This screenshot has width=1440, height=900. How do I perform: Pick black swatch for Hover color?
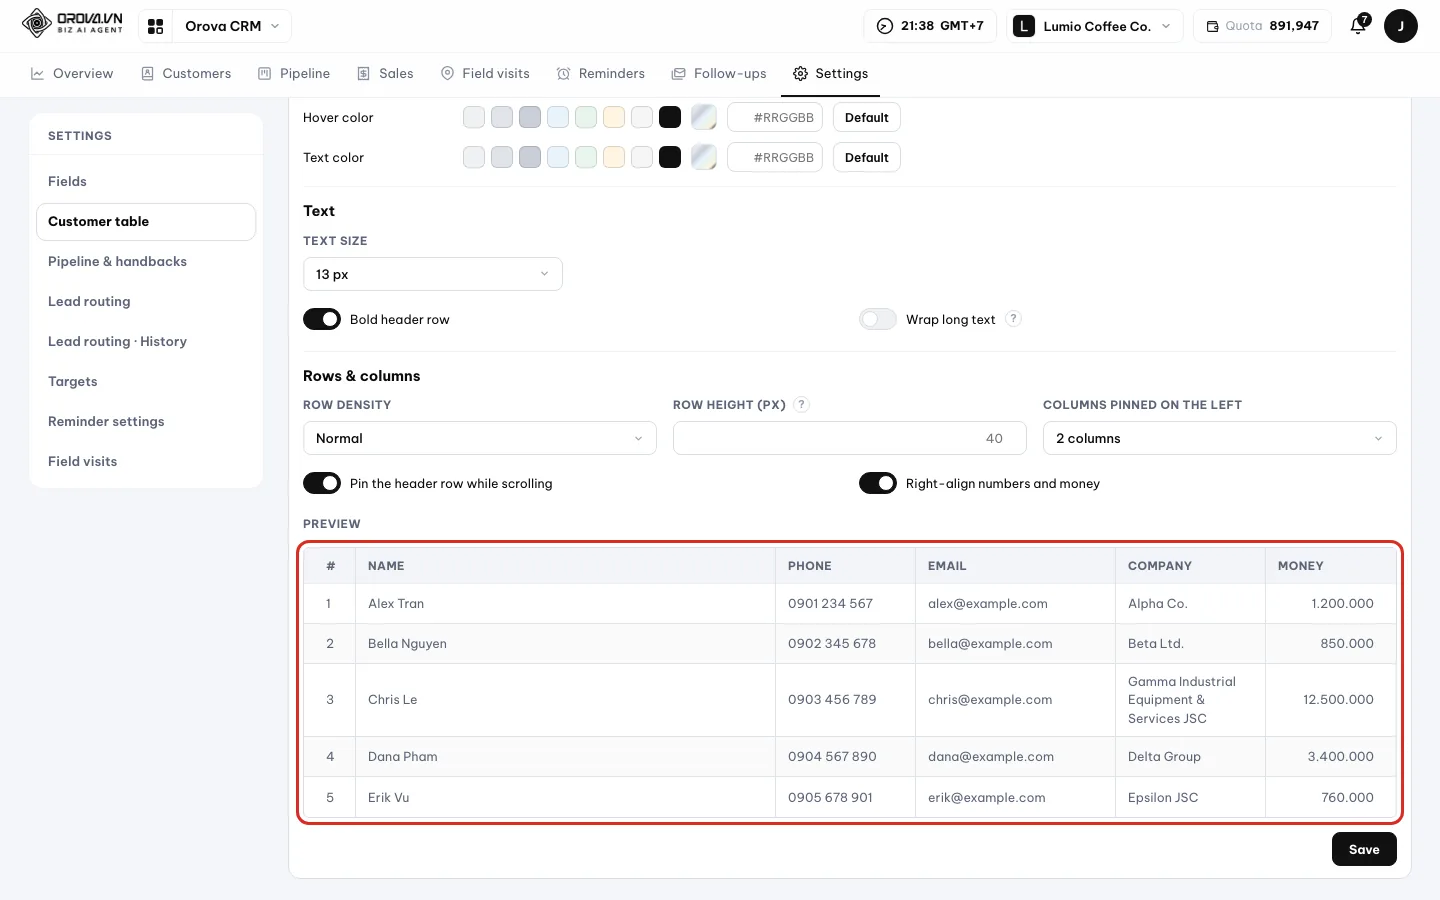point(670,117)
